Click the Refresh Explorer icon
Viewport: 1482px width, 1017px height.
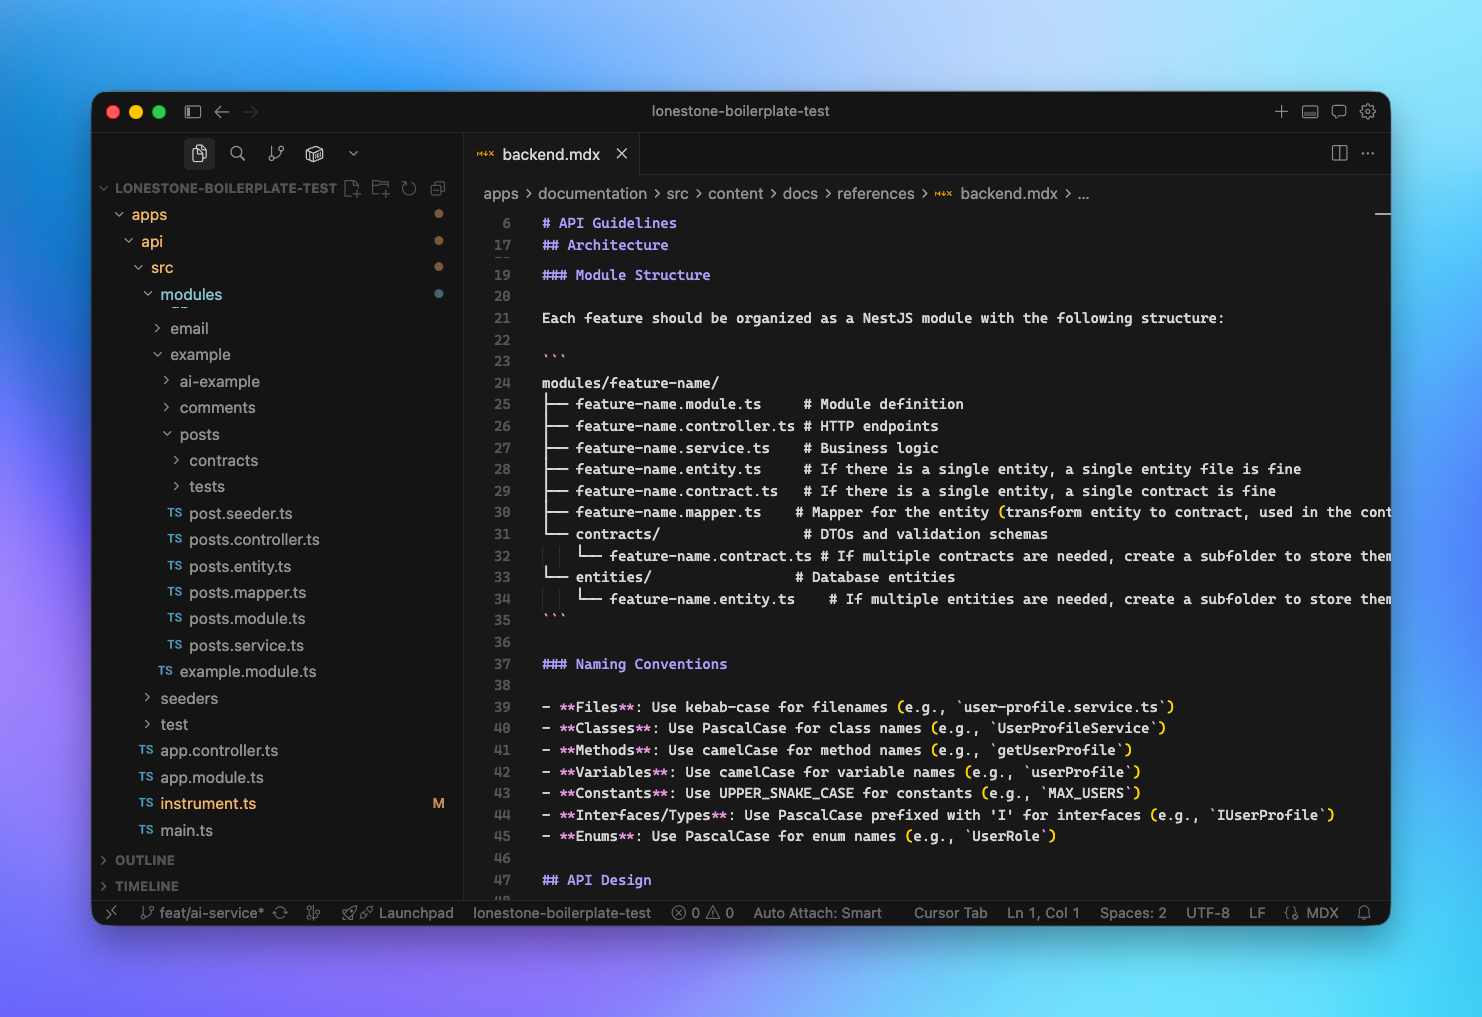(x=409, y=188)
